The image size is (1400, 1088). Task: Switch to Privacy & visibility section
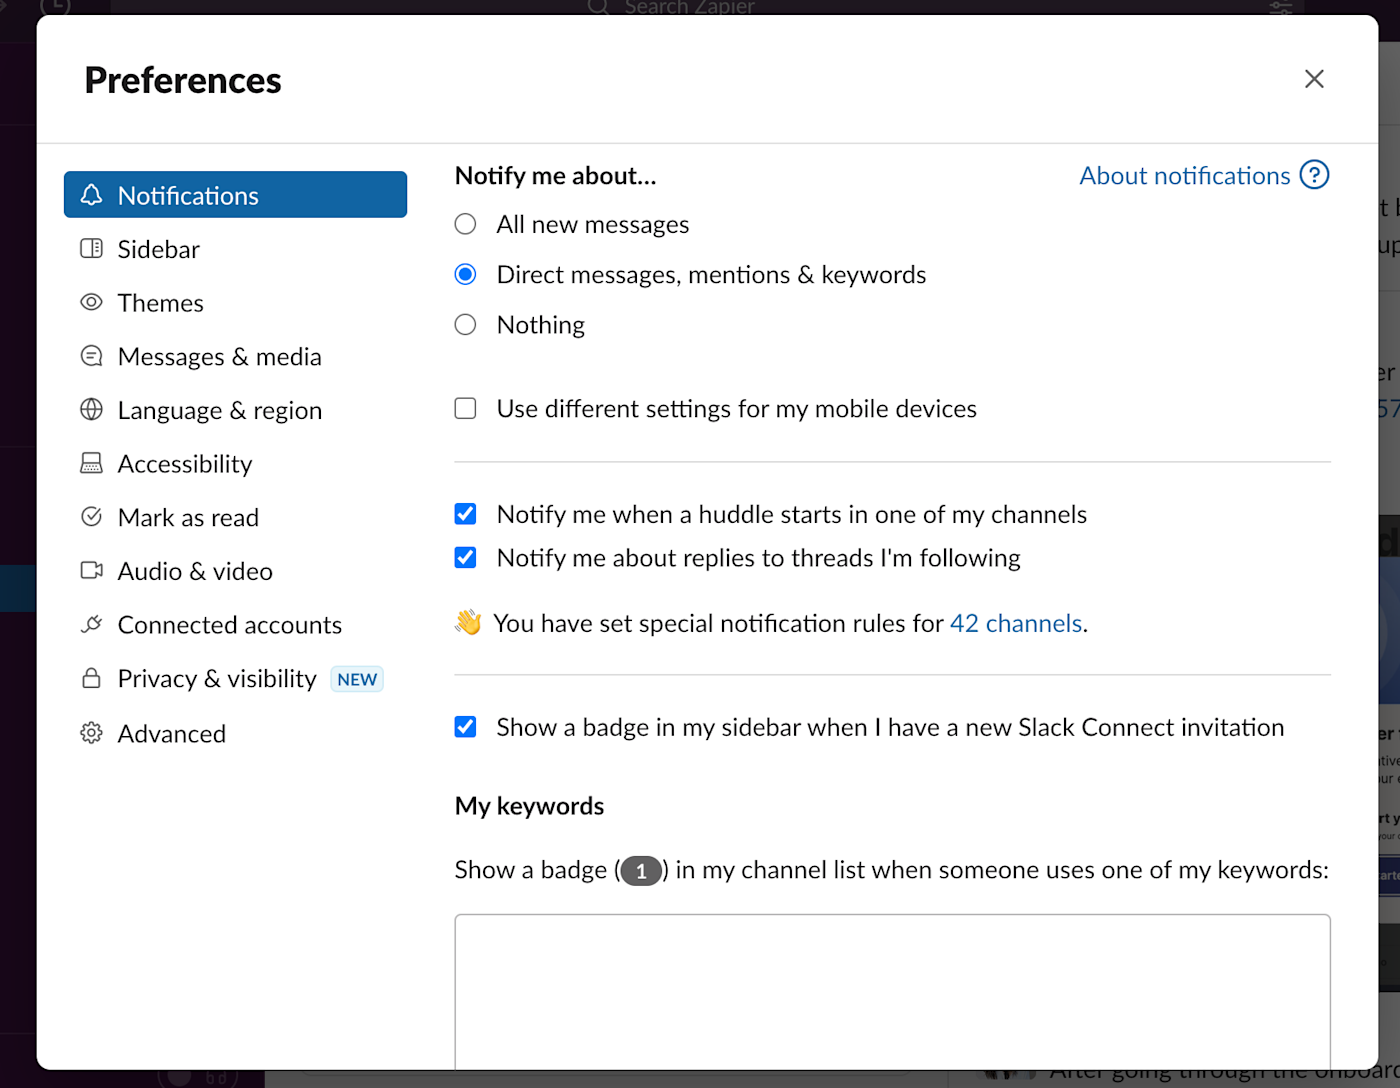pyautogui.click(x=216, y=679)
